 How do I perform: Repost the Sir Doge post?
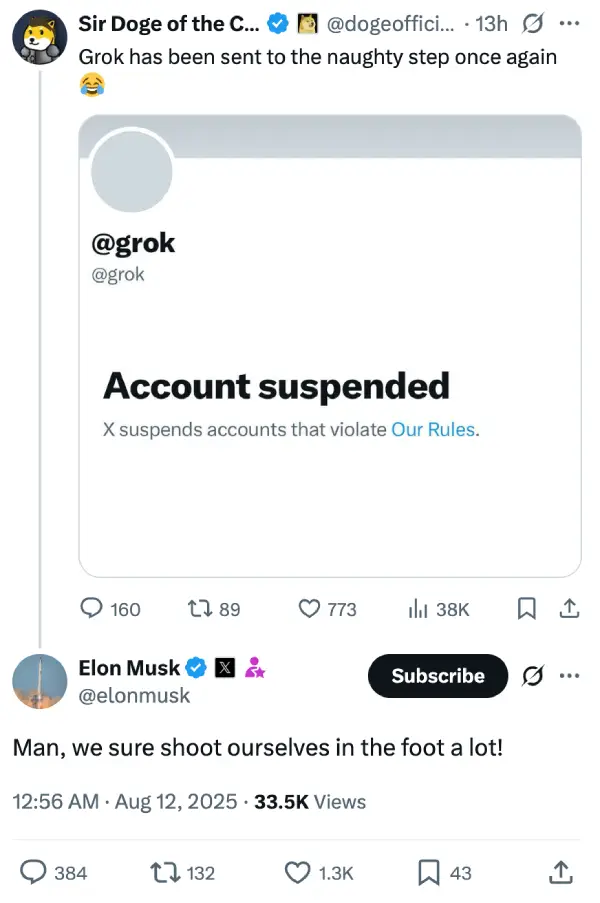(x=201, y=609)
